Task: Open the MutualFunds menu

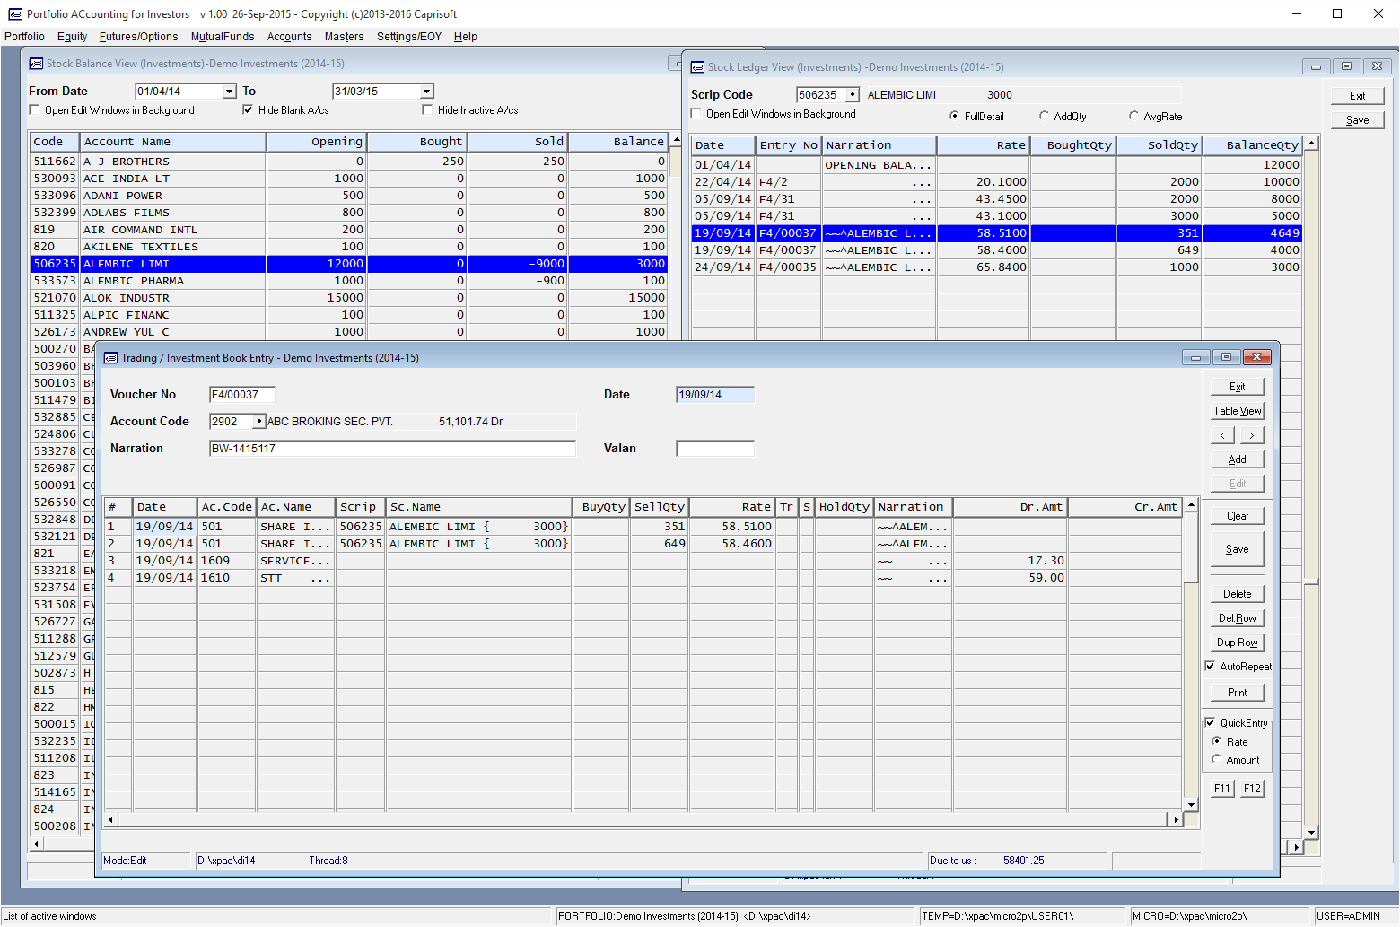Action: pos(222,36)
